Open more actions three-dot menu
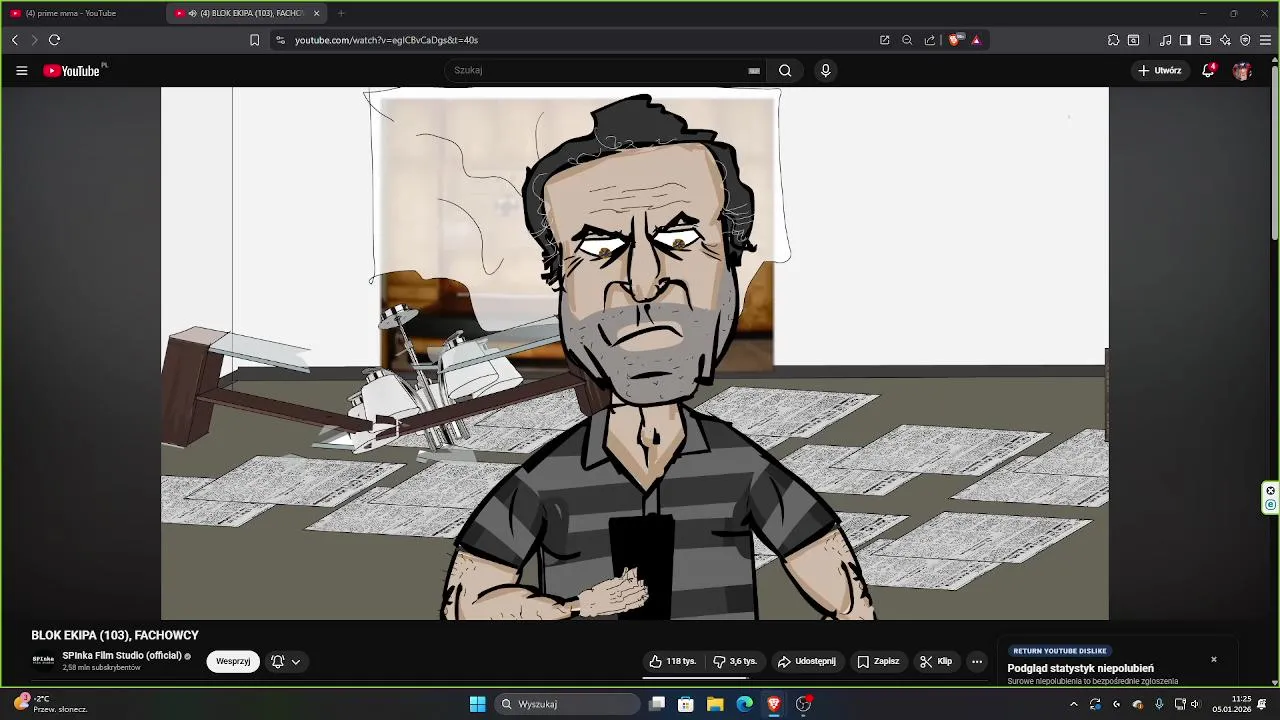The height and width of the screenshot is (720, 1280). [977, 661]
